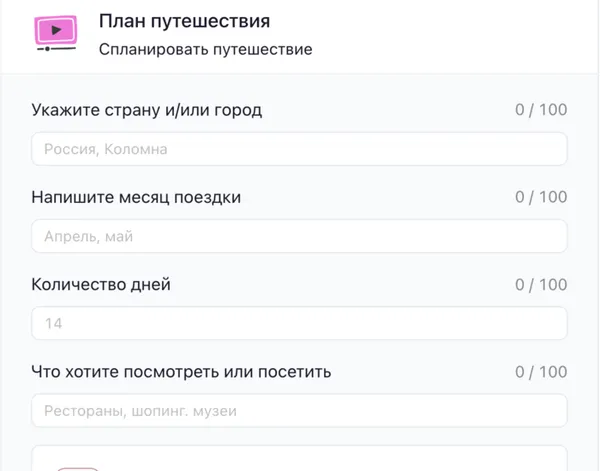Click the 0 / 100 counter for places to visit

point(541,372)
